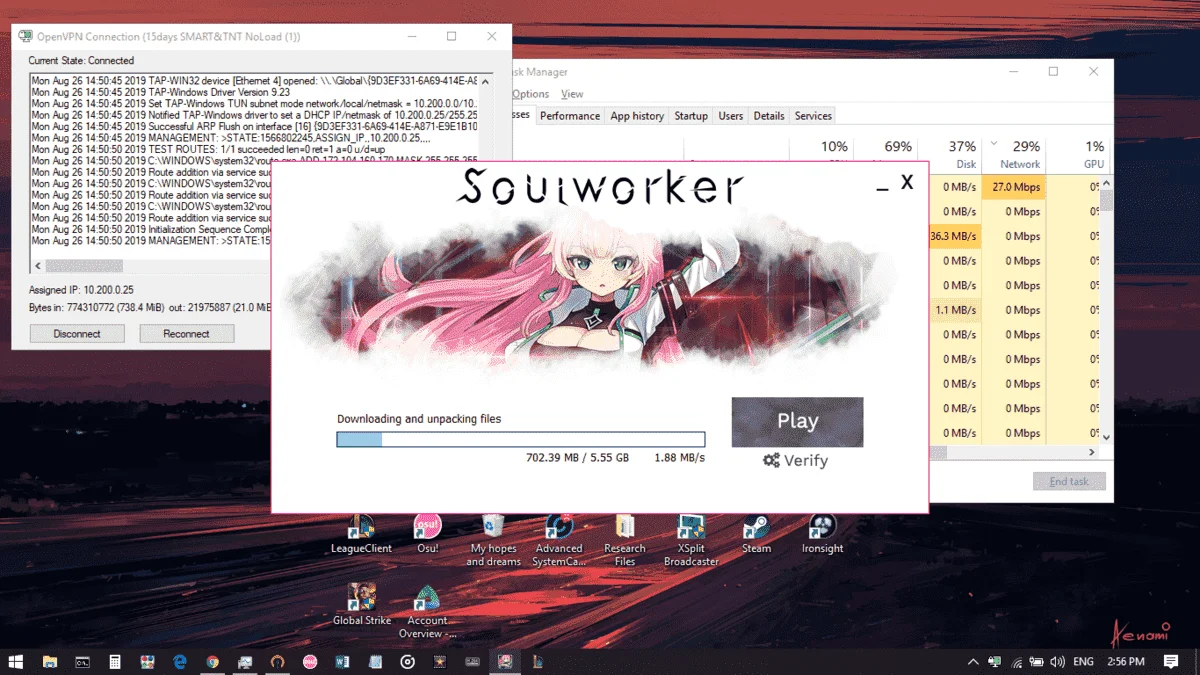
Task: Open the pink osu! taskbar icon
Action: click(310, 661)
